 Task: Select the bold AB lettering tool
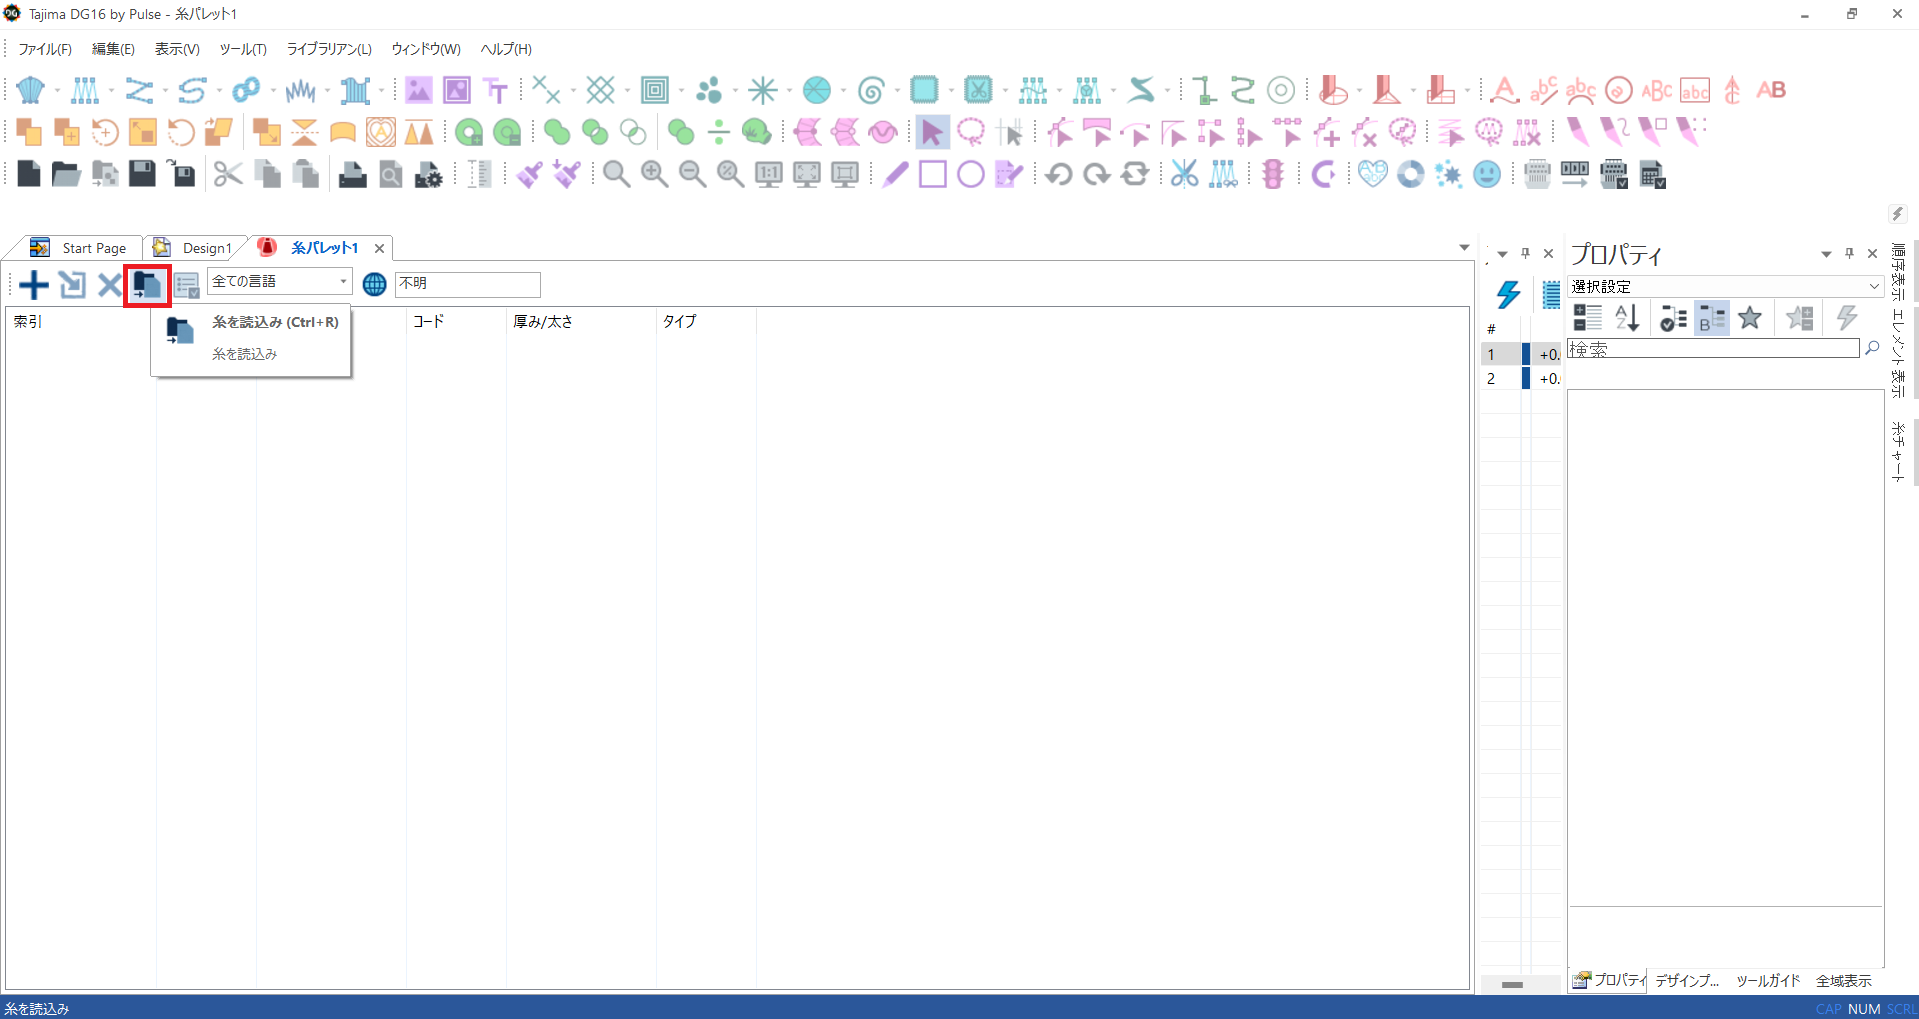pyautogui.click(x=1771, y=90)
